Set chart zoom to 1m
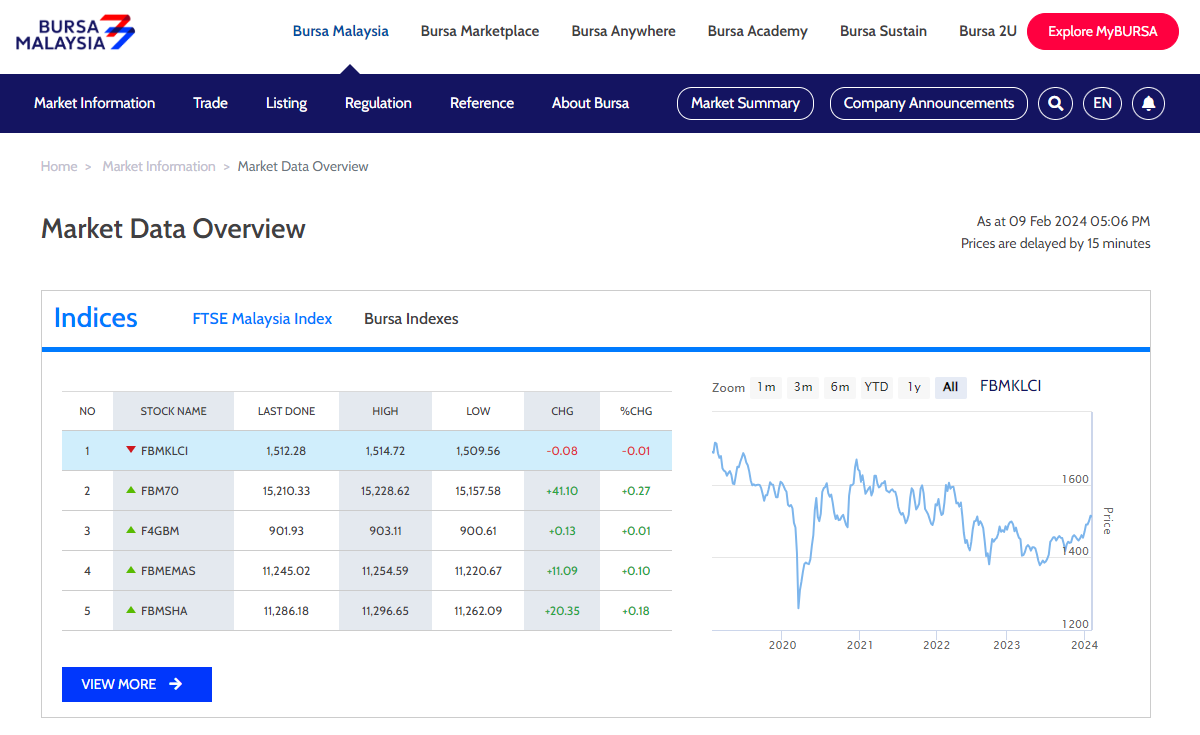 click(x=766, y=387)
